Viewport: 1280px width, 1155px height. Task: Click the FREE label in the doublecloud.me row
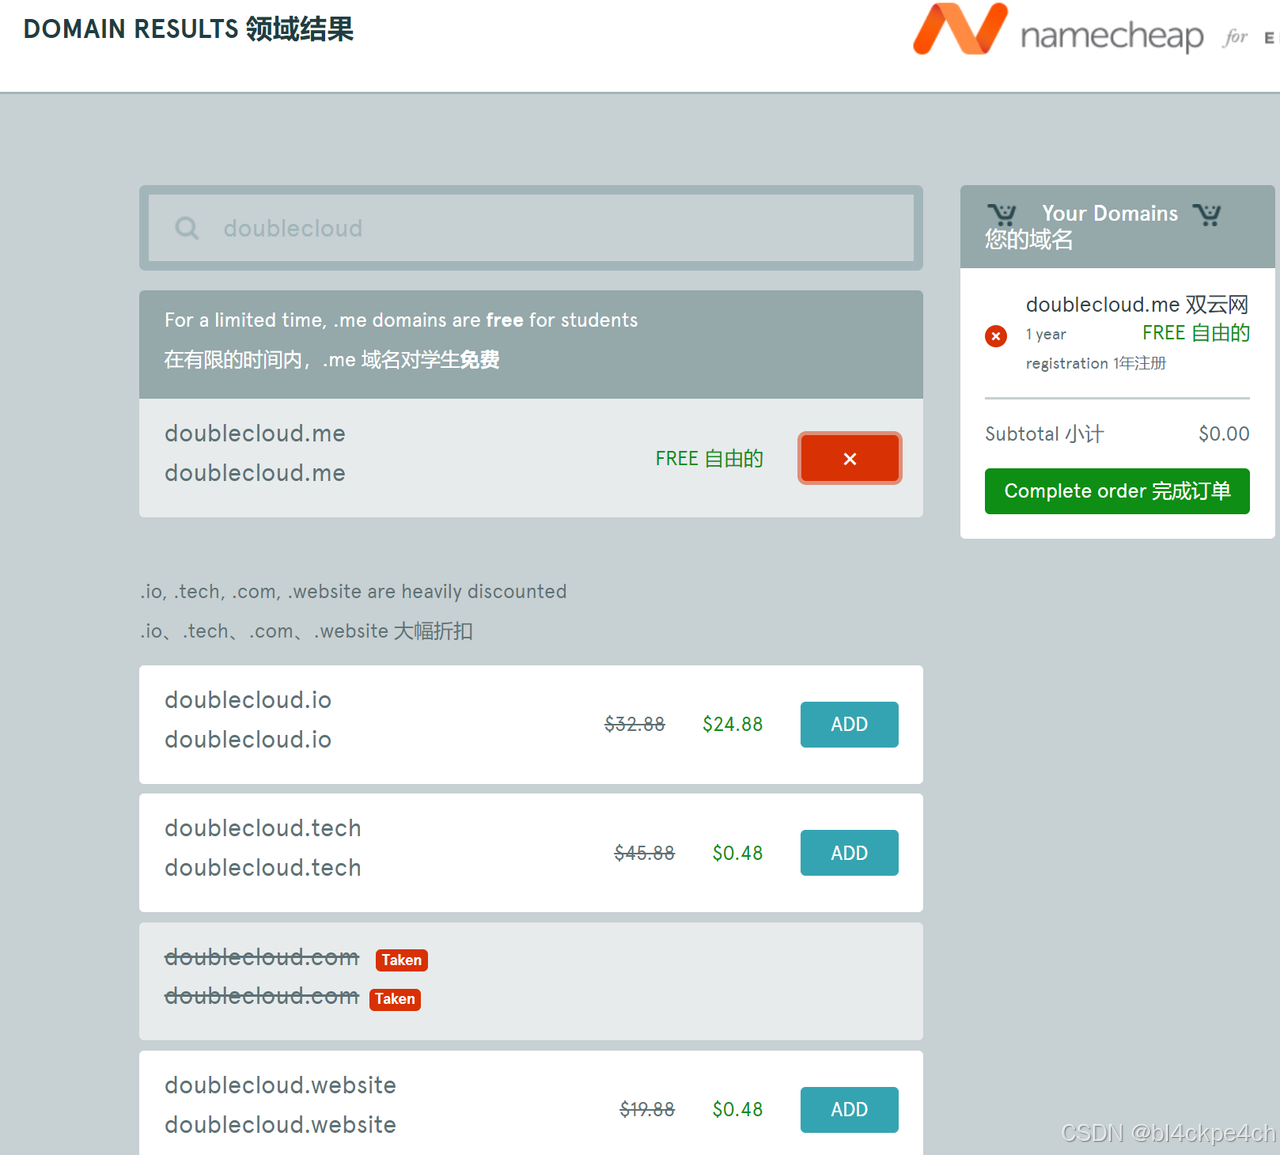709,458
